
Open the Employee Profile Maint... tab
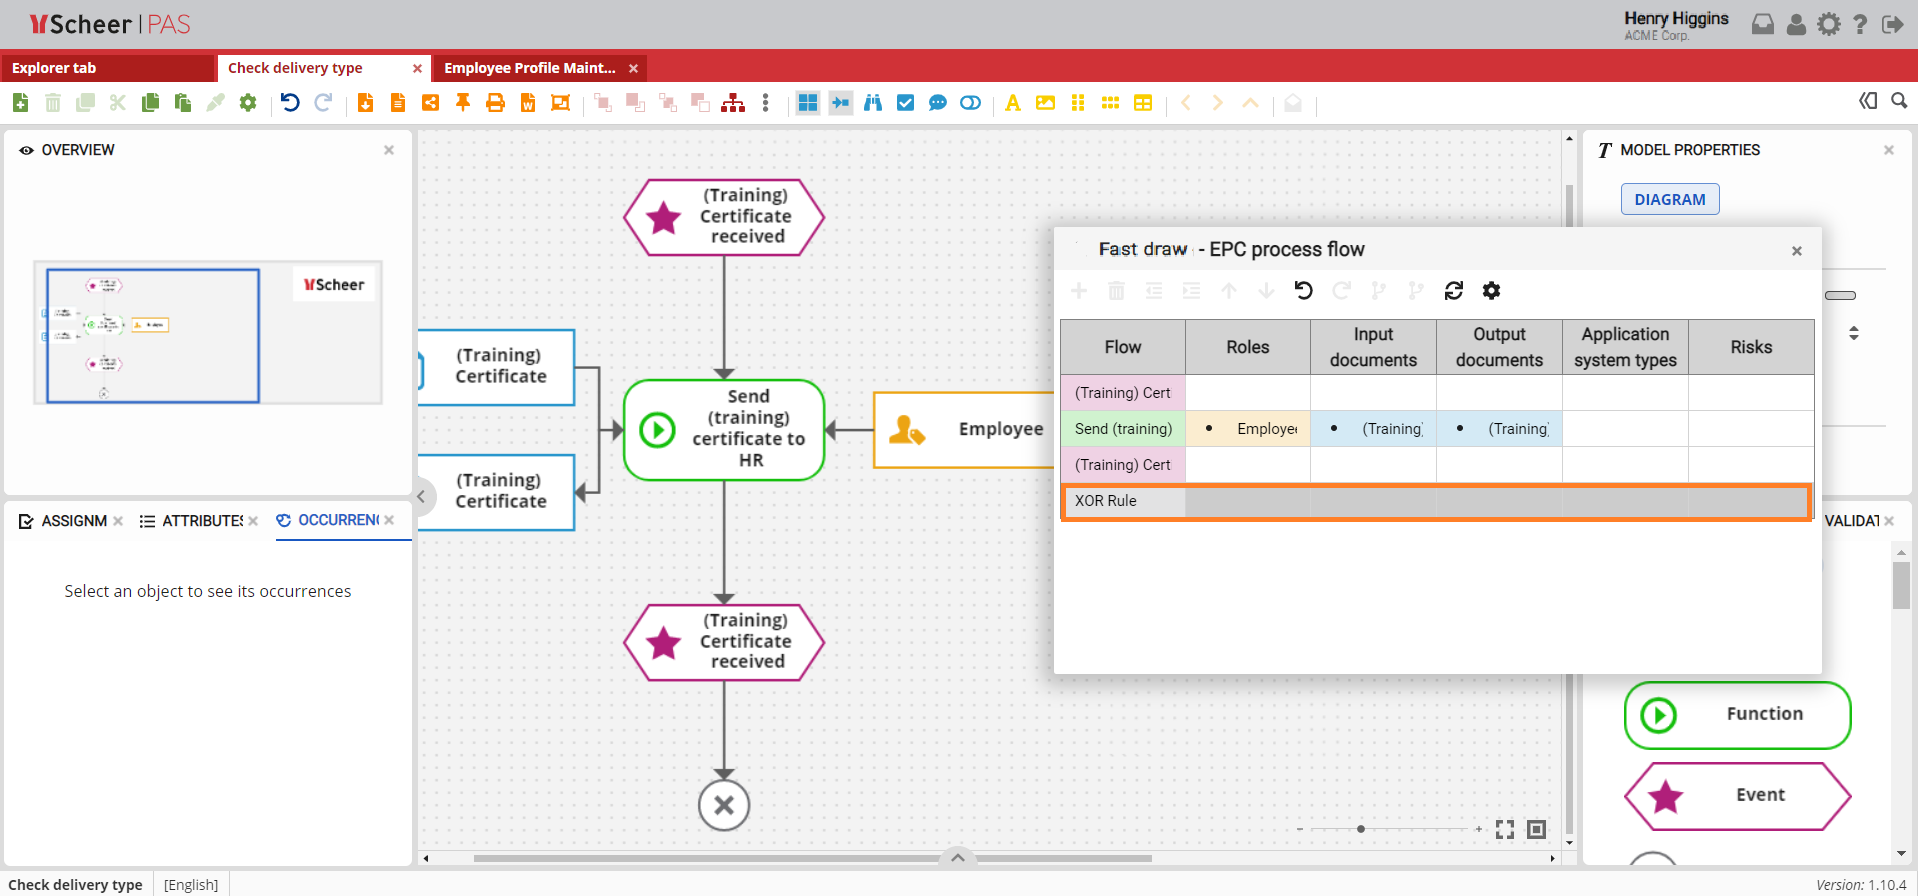point(529,68)
